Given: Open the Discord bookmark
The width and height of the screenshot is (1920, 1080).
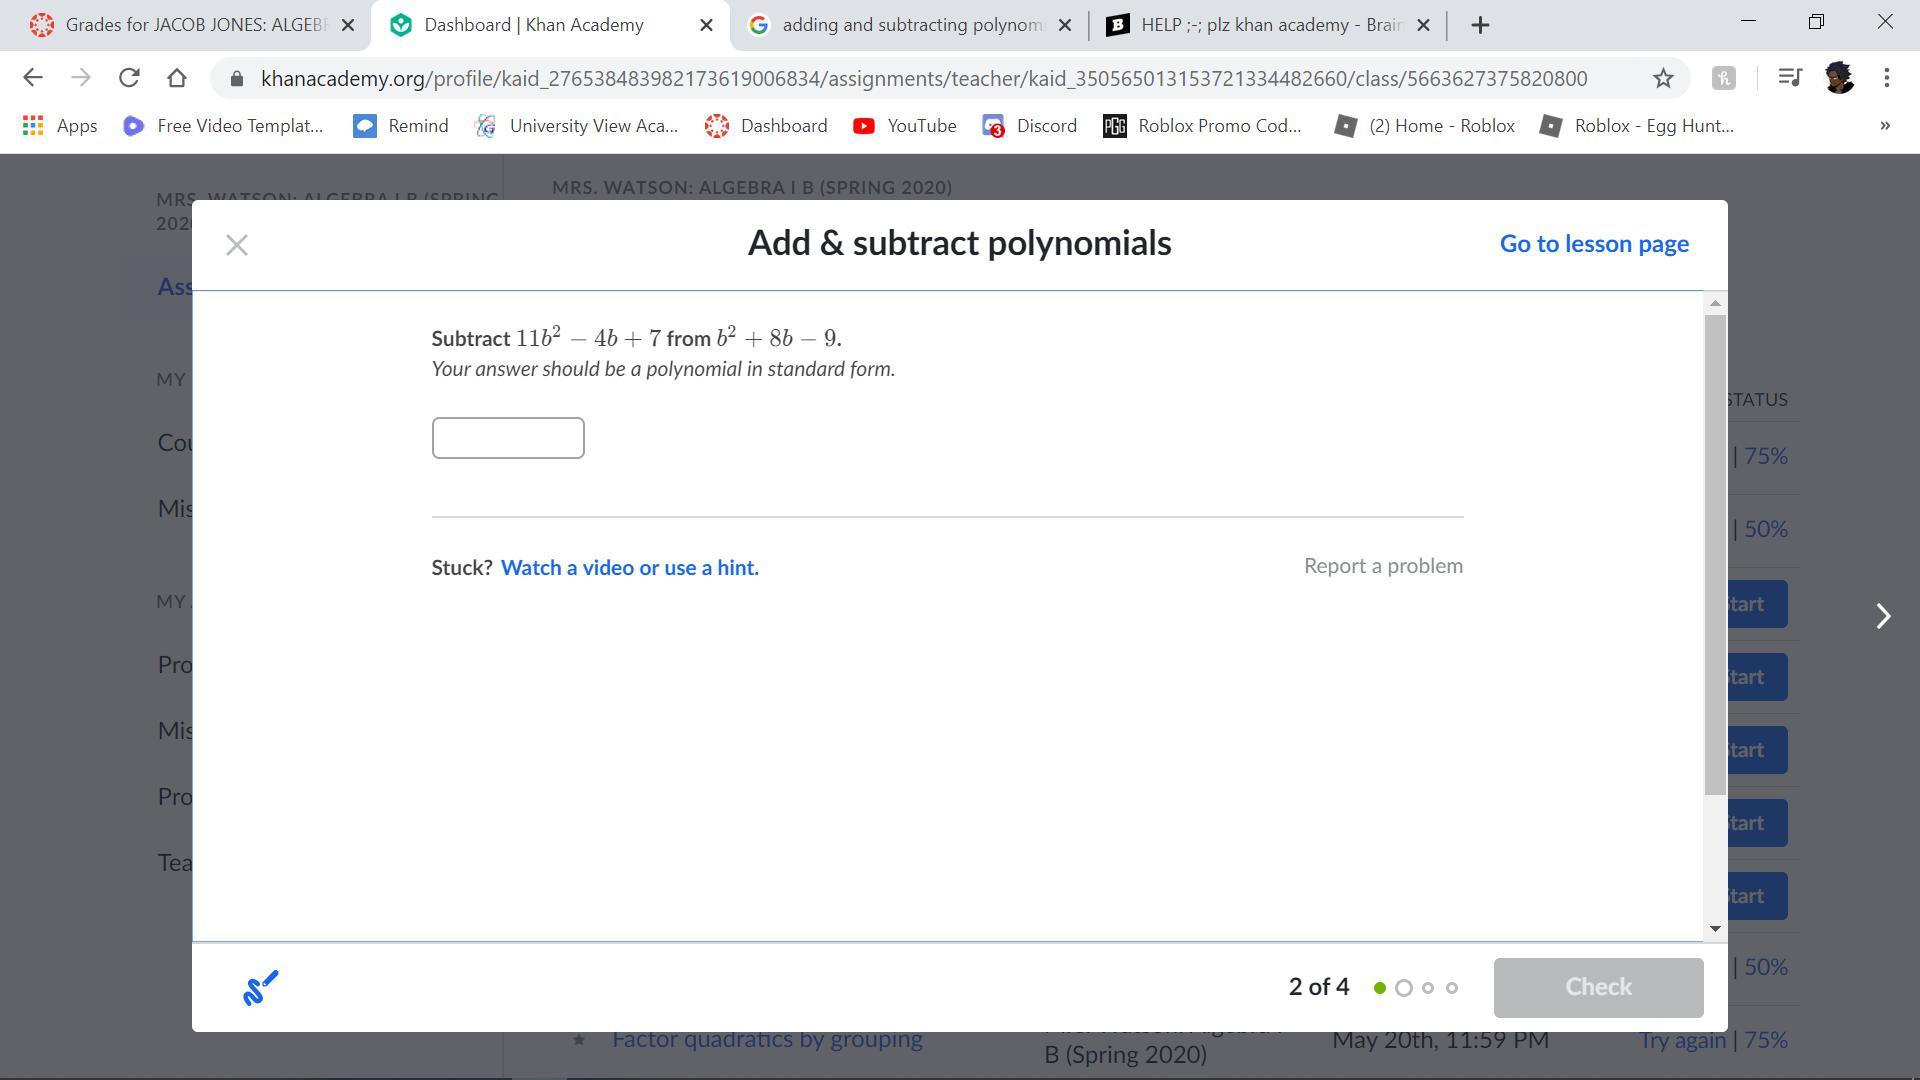Looking at the screenshot, I should [1030, 126].
